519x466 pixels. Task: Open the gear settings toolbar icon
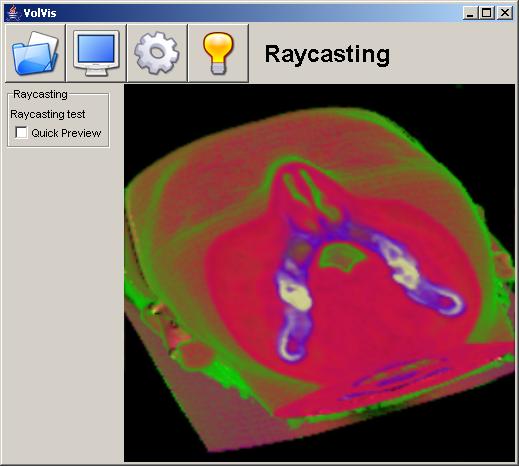(157, 53)
